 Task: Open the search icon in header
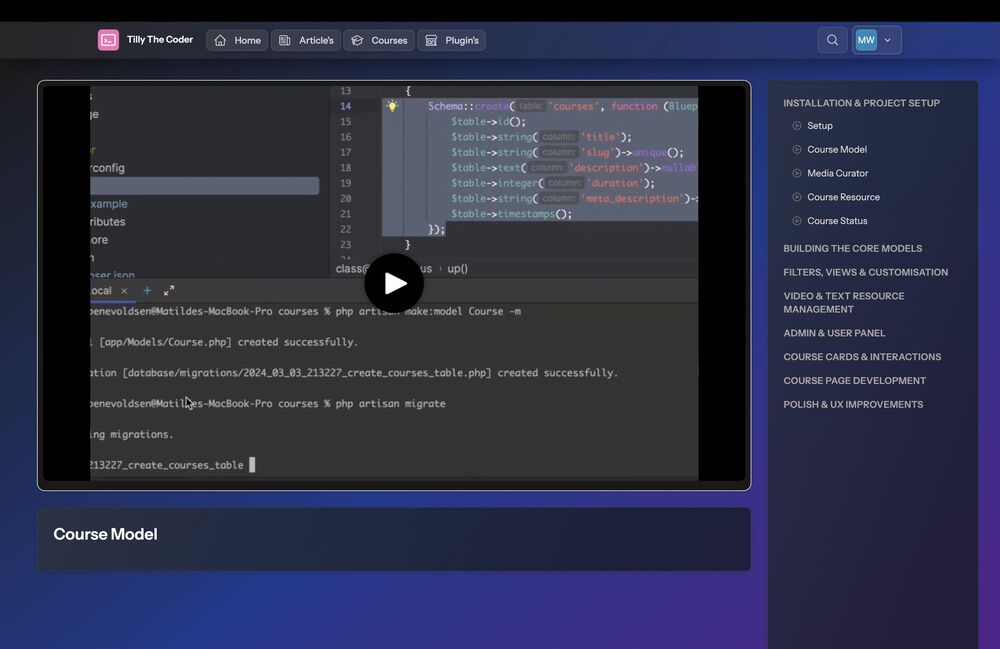(832, 40)
